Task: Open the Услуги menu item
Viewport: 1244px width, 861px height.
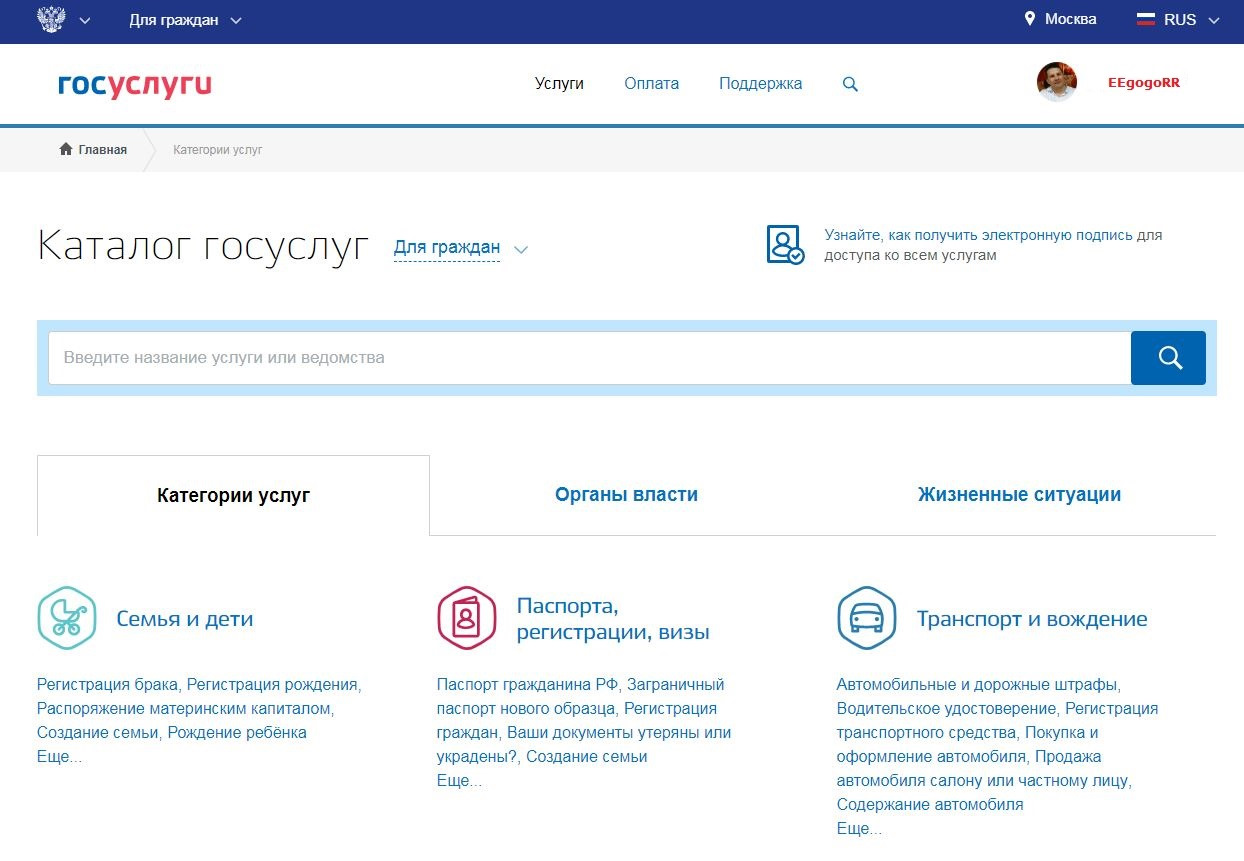Action: (x=559, y=84)
